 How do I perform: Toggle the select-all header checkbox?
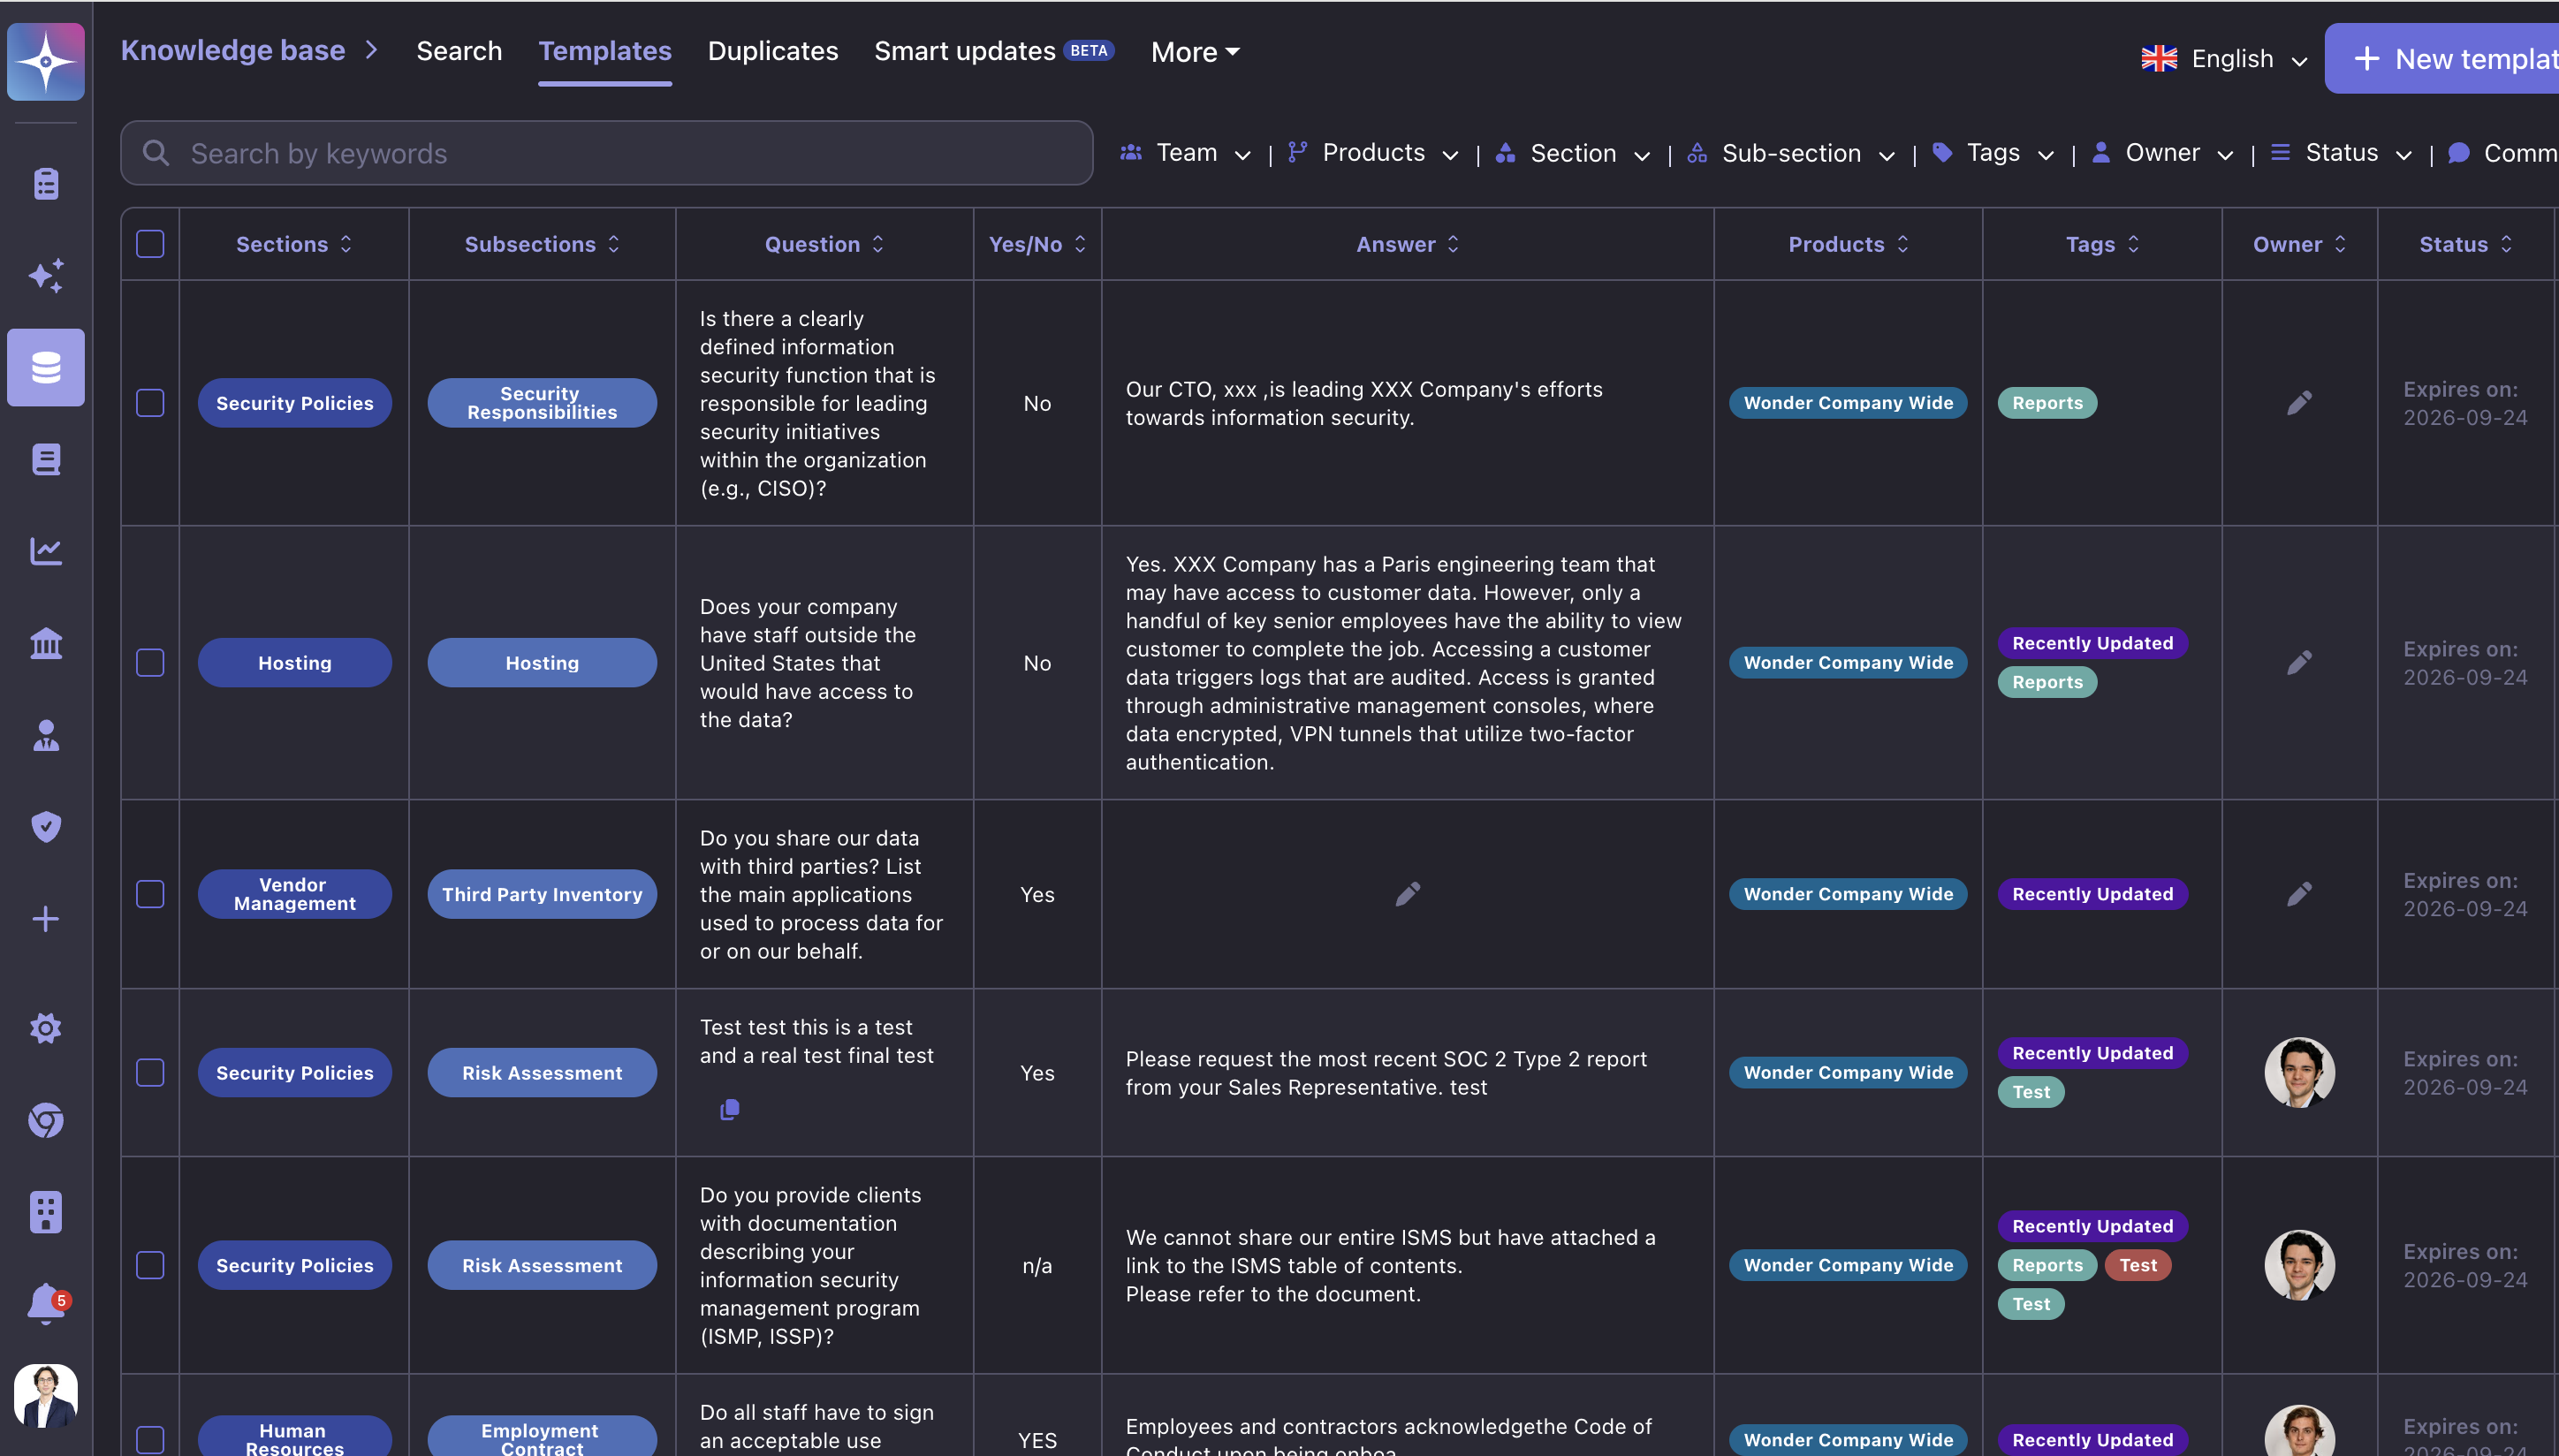pyautogui.click(x=150, y=244)
